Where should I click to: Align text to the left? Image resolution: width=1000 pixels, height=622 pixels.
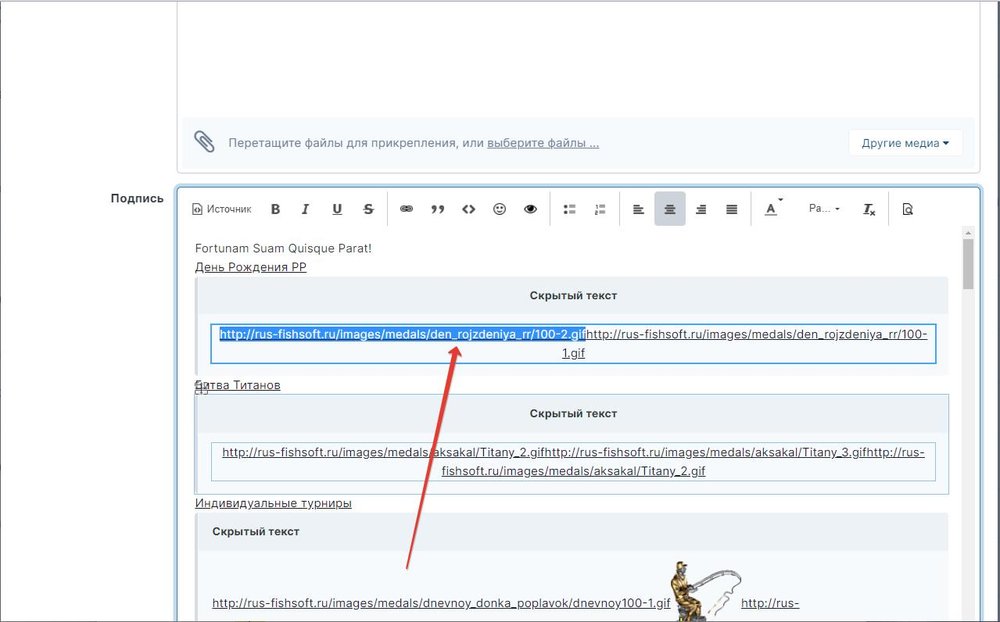pos(639,209)
